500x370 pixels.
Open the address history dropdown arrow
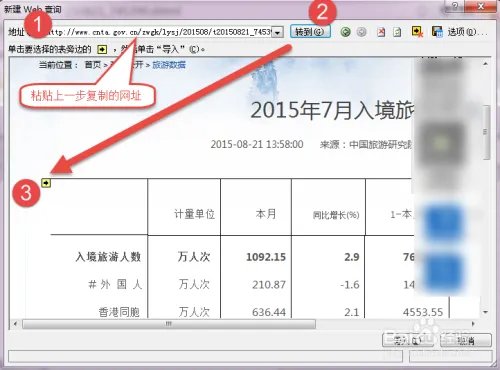[277, 32]
